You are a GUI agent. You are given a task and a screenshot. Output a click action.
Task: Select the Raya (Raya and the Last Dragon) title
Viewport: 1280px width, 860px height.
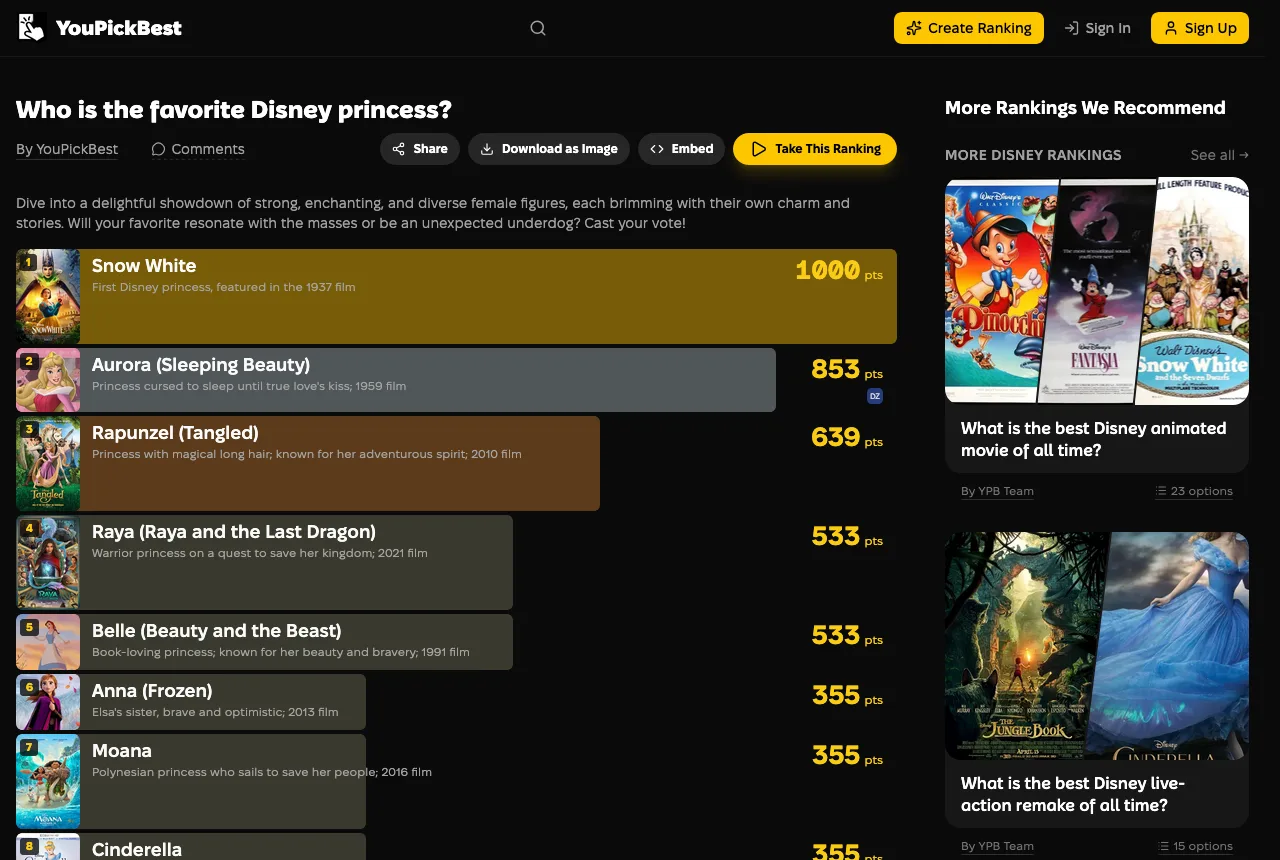234,532
